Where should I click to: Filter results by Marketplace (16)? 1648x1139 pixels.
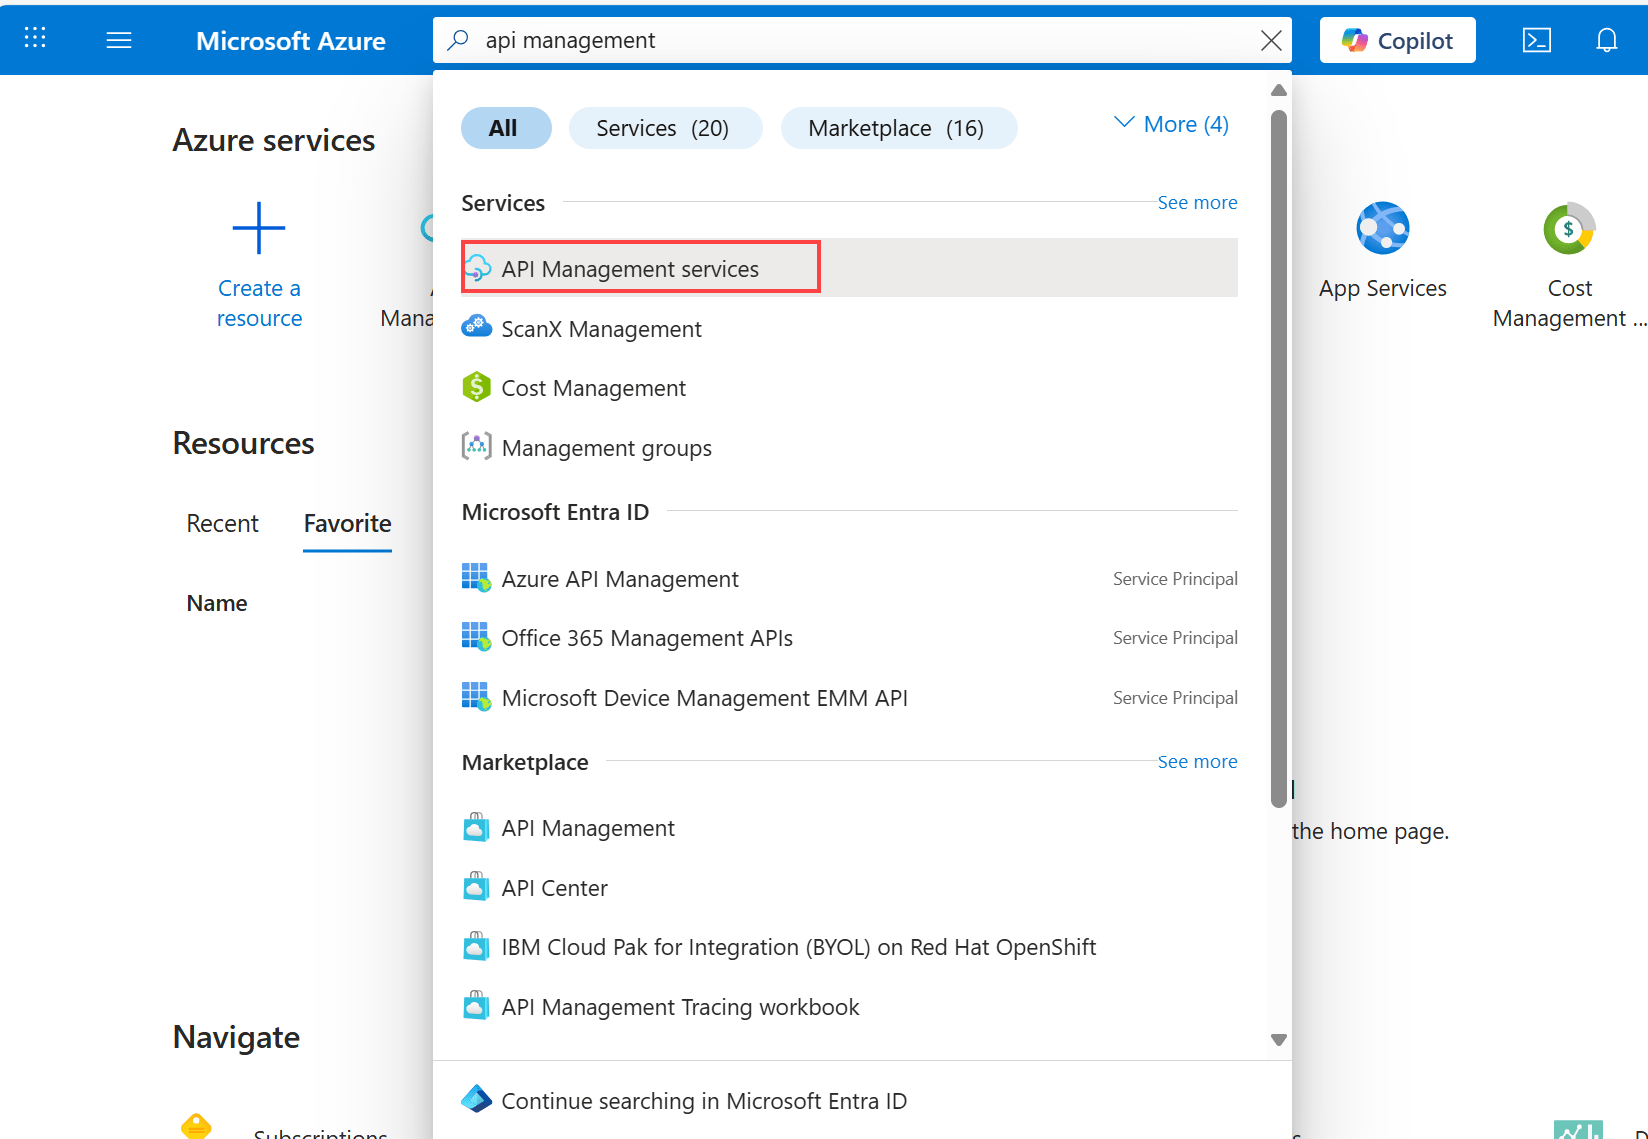898,128
